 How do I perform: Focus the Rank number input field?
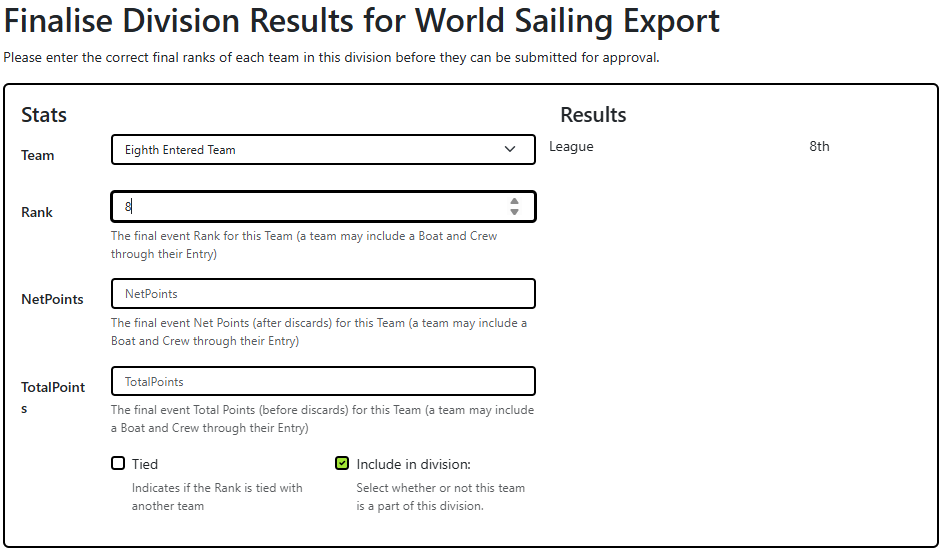pos(310,207)
